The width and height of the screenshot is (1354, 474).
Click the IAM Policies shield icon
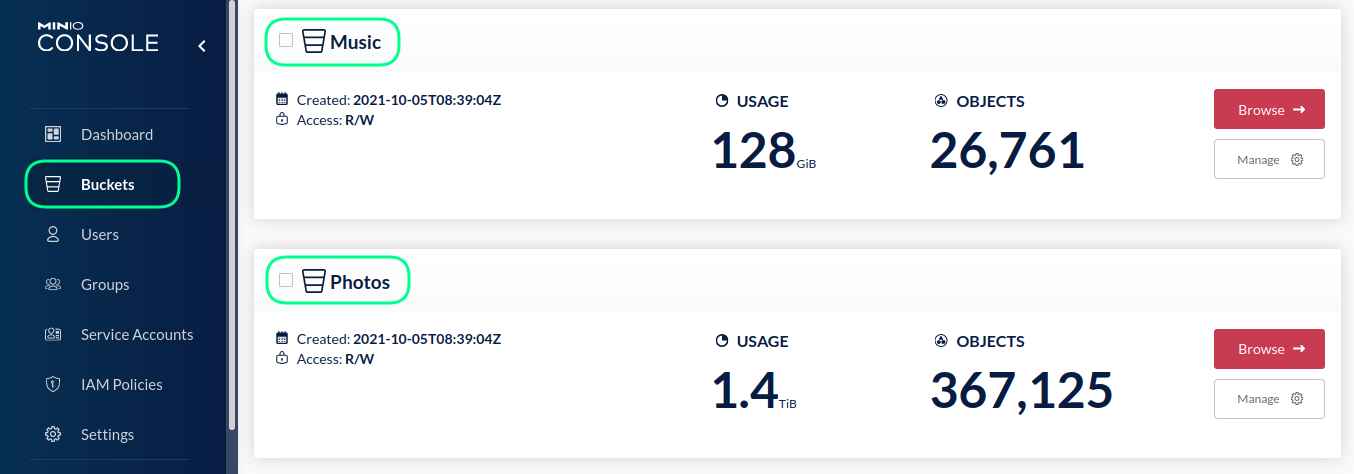coord(54,384)
